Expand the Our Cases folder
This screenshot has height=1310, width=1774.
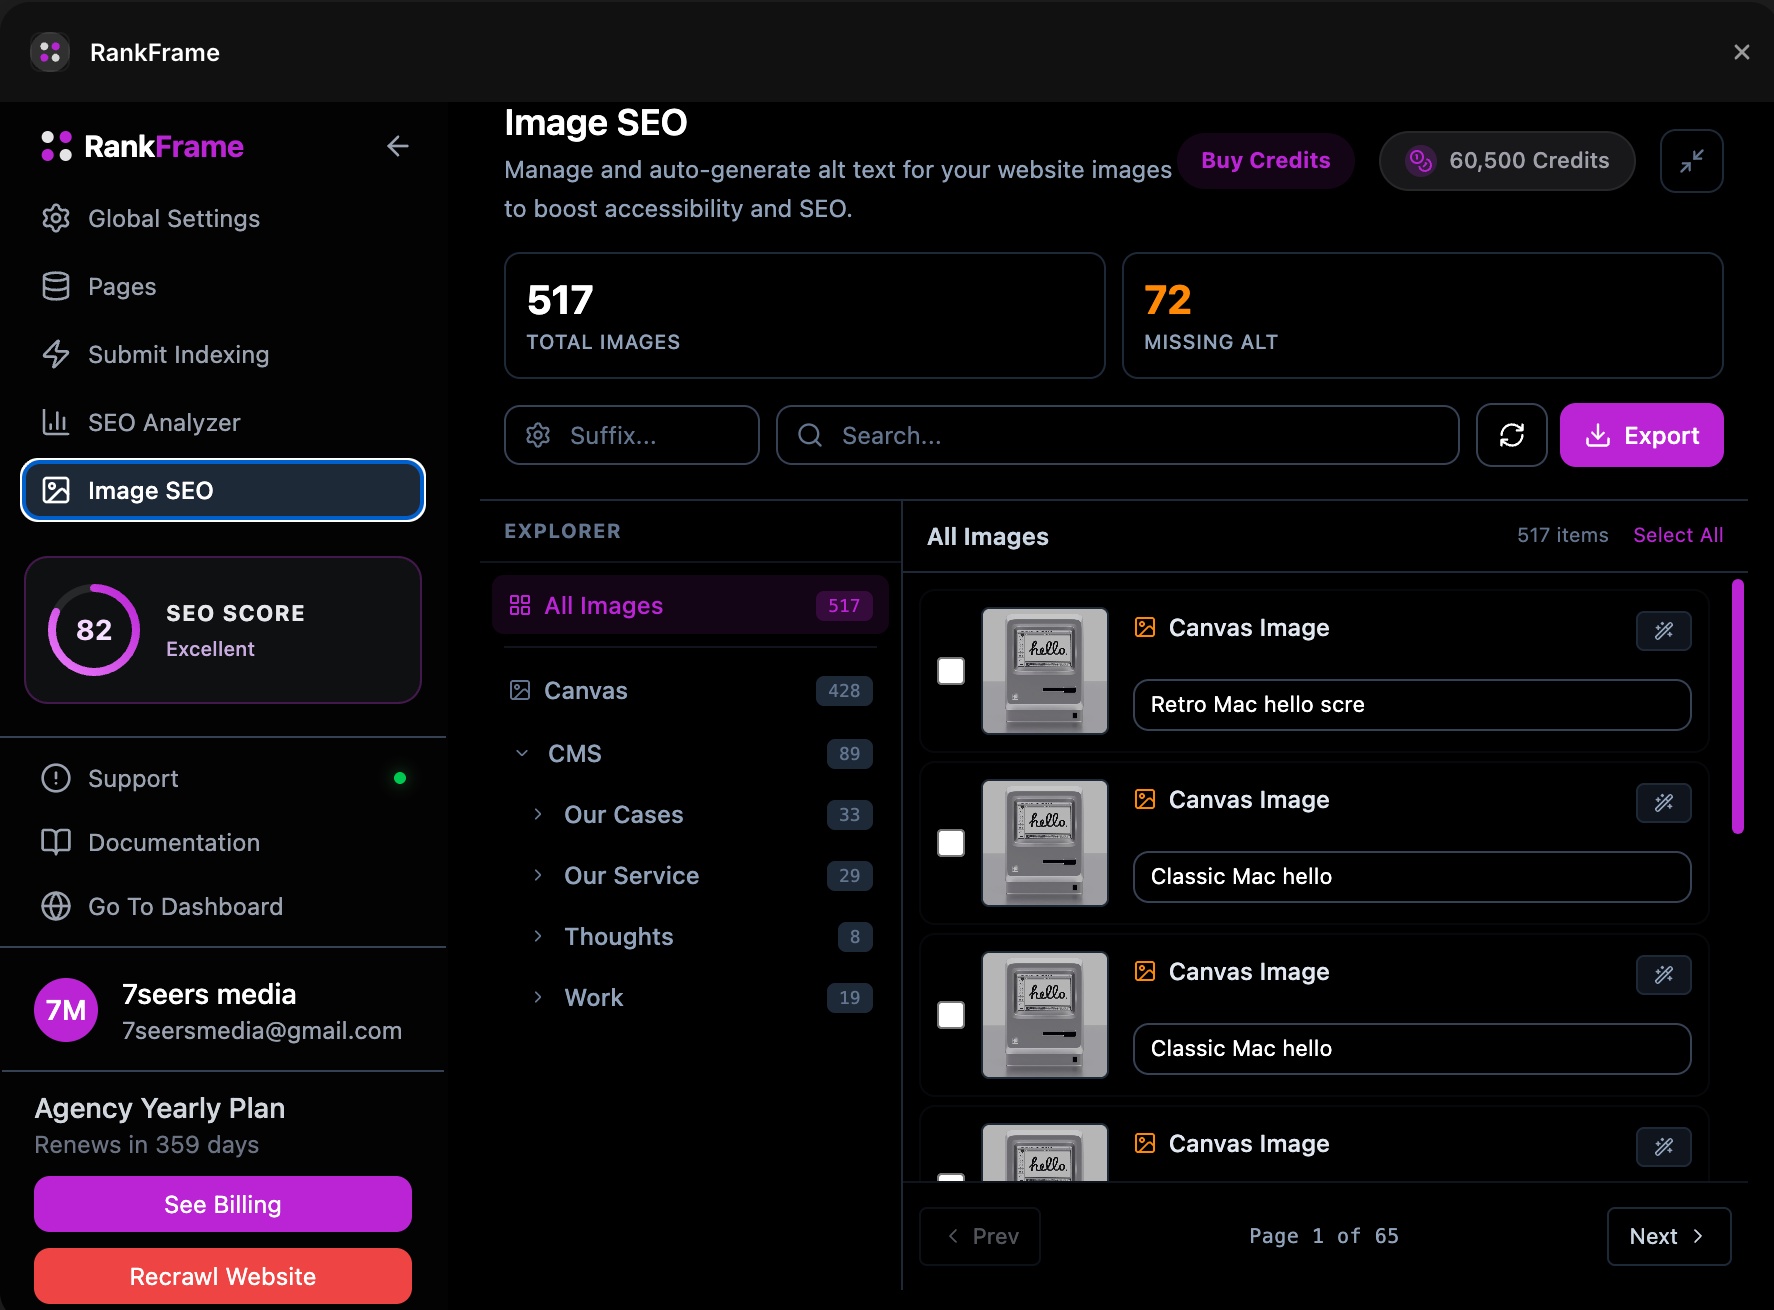tap(537, 814)
